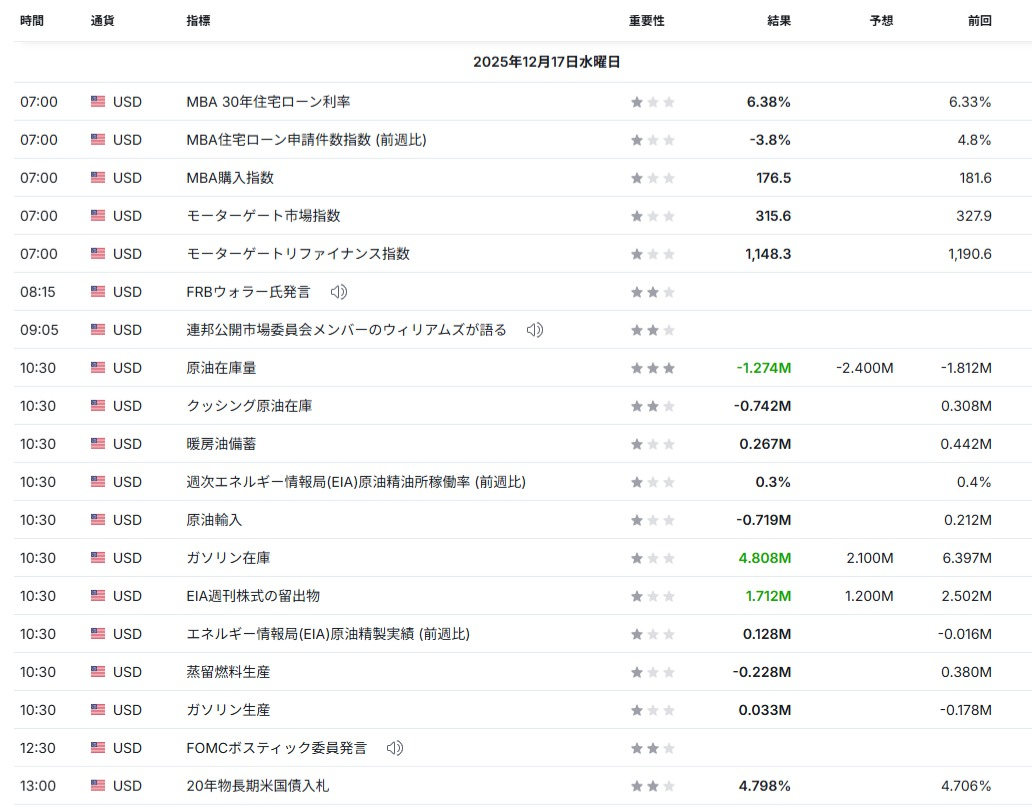Click the 2025年12月17日水曜日 date header
Image resolution: width=1032 pixels, height=811 pixels.
pos(547,62)
